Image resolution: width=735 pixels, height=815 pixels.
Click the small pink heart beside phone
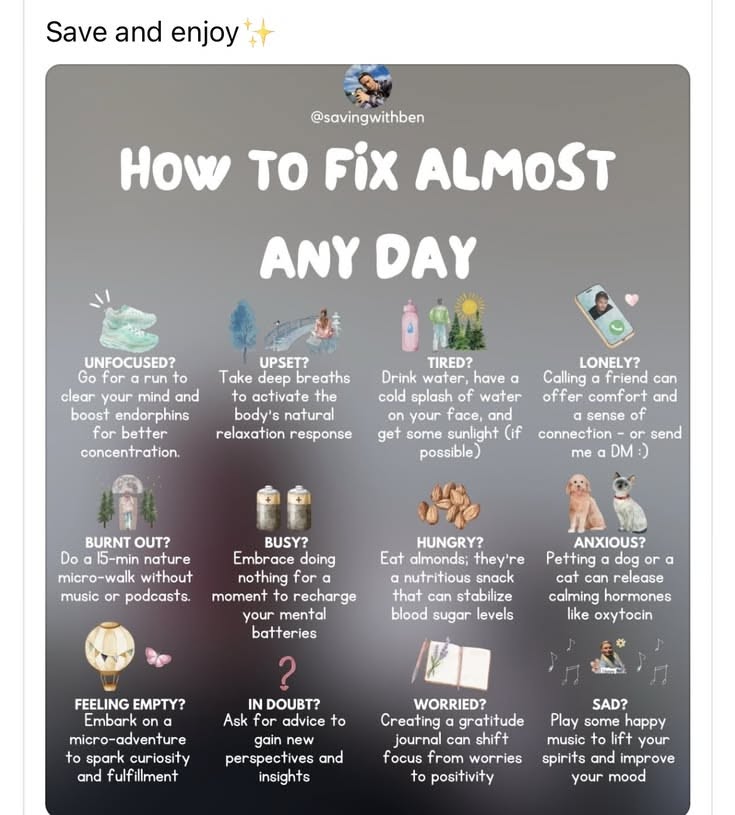(x=631, y=300)
